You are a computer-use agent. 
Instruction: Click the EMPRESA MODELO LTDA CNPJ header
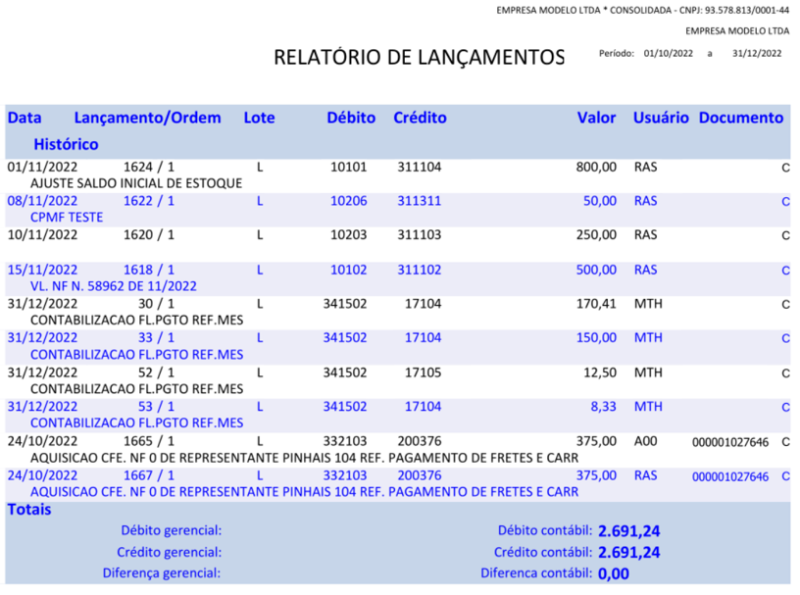[x=640, y=8]
